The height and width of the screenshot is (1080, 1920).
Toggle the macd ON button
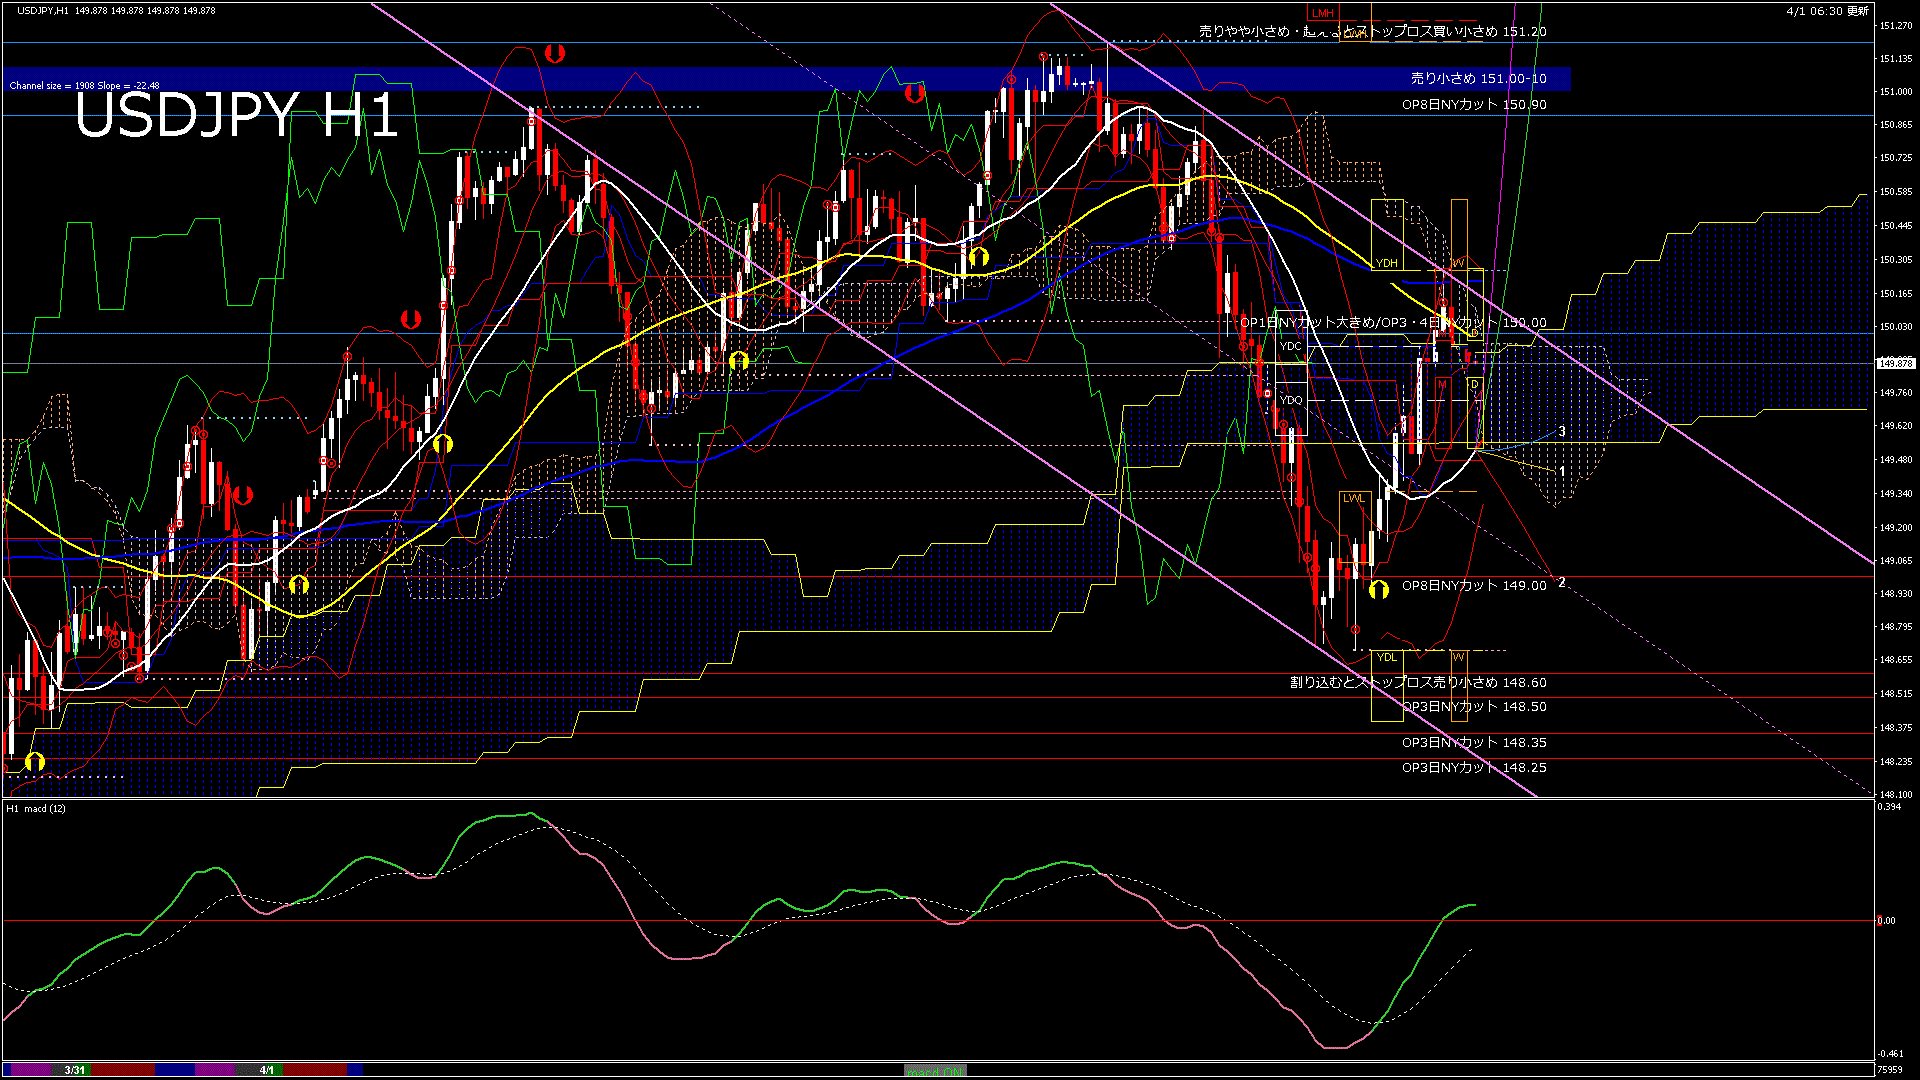pyautogui.click(x=935, y=1070)
